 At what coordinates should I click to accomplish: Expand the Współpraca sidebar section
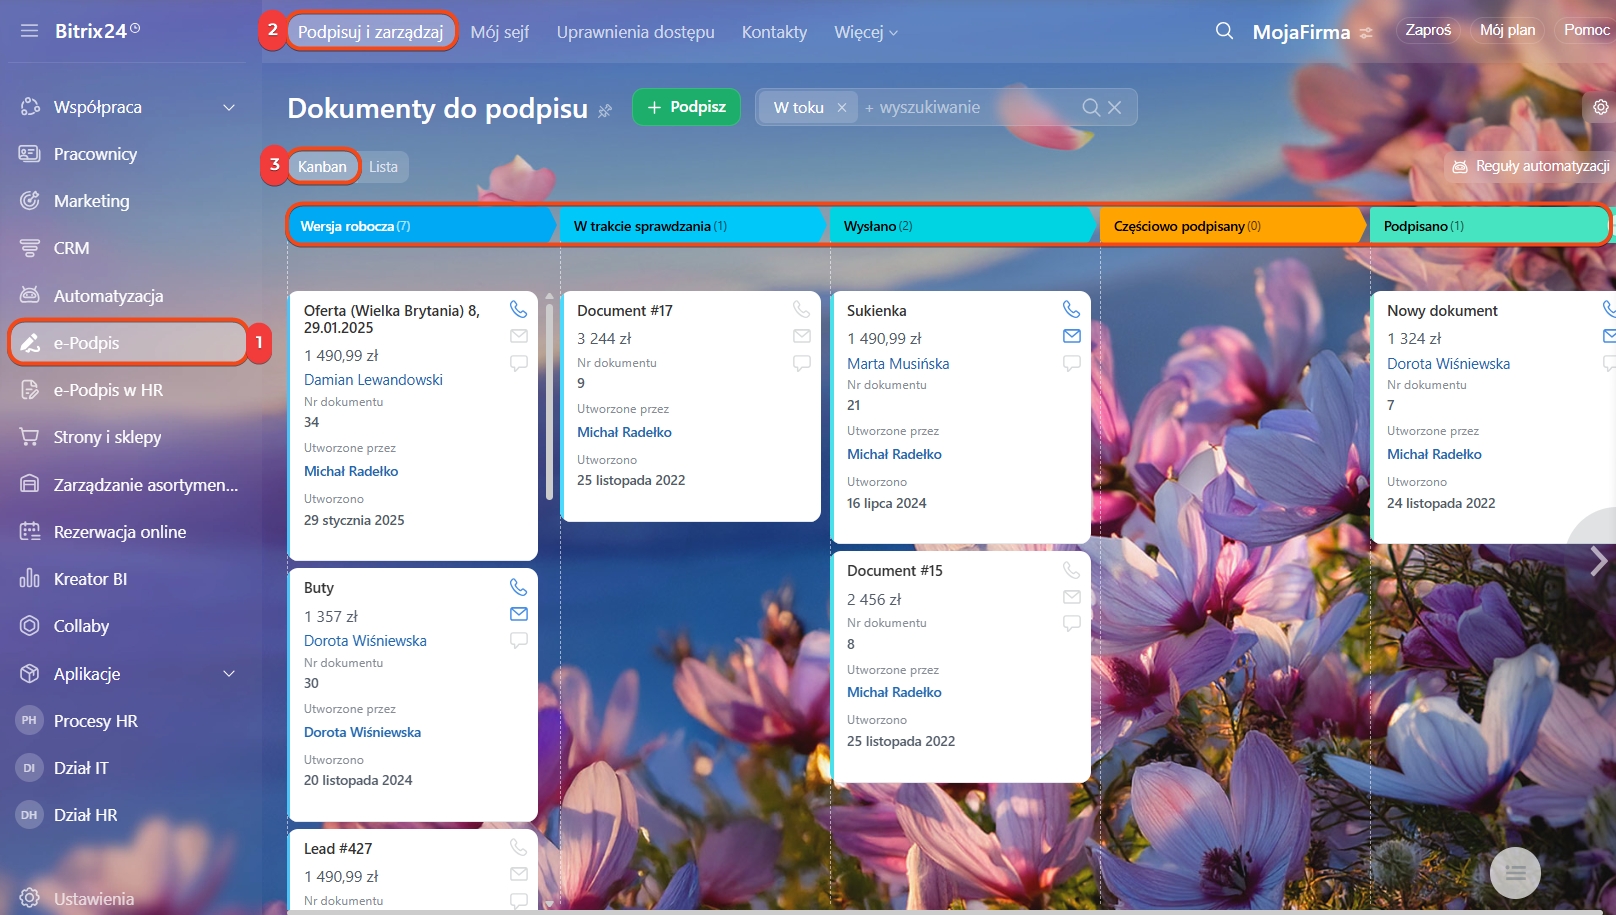pos(229,107)
